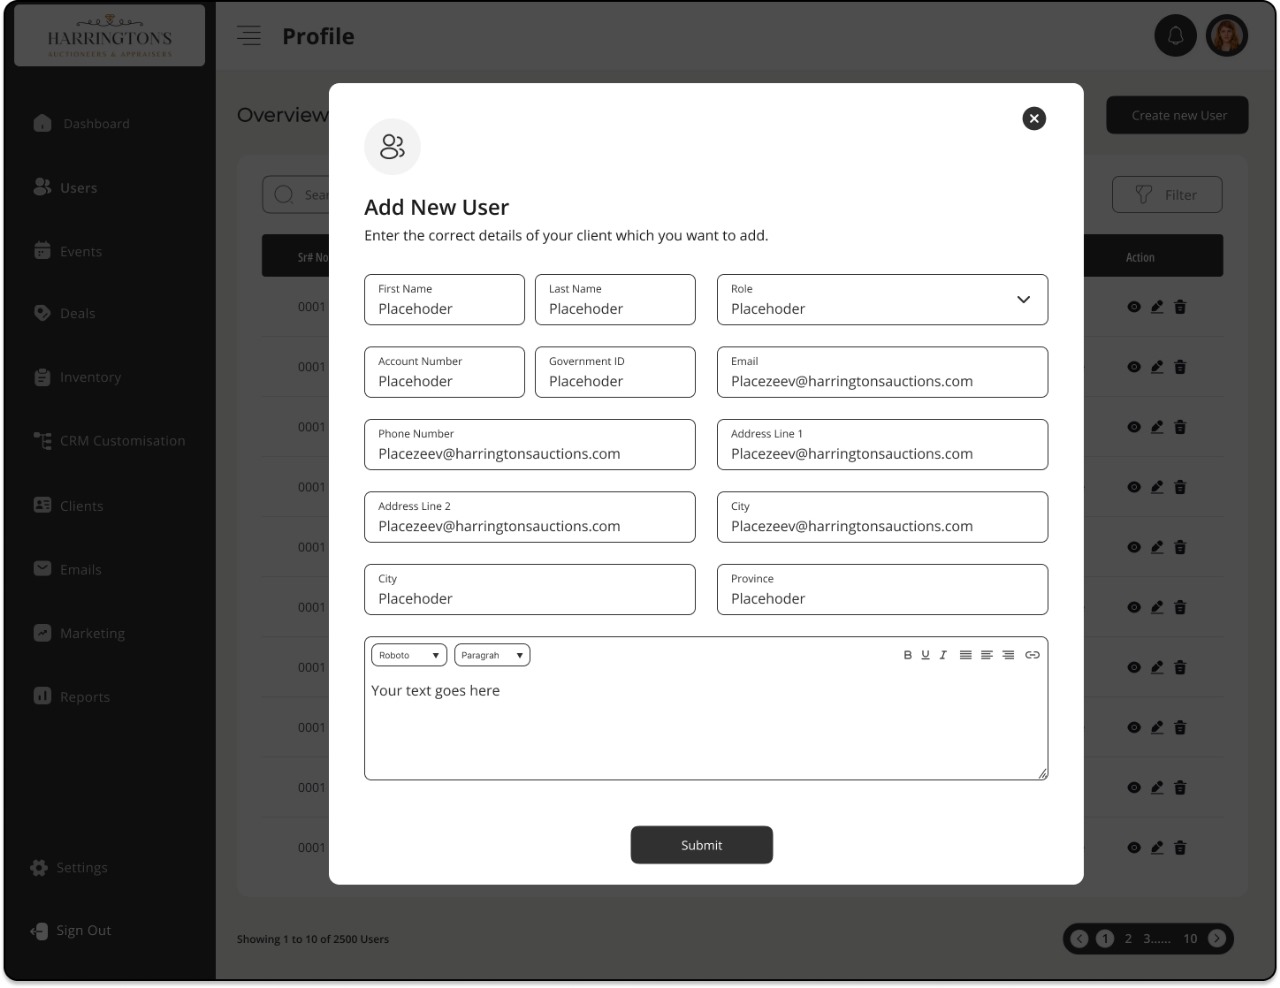Submit the new user form

pos(701,845)
